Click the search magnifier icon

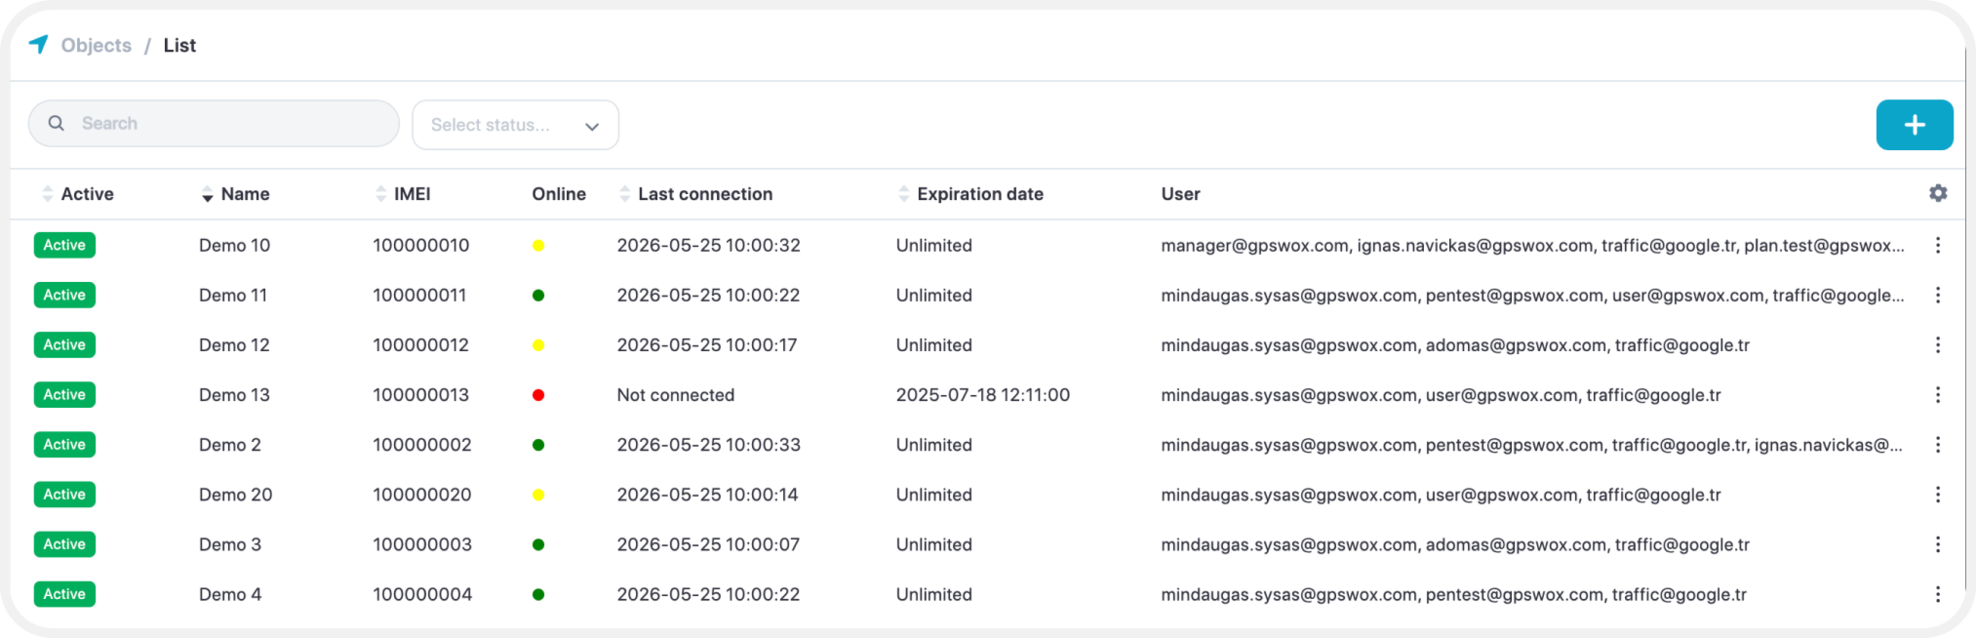(56, 123)
